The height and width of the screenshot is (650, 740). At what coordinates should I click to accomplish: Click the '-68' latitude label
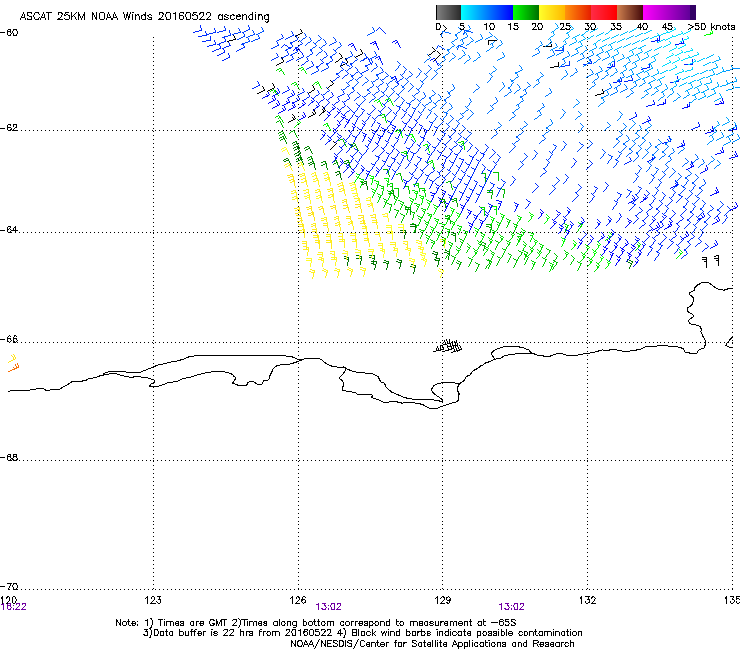pos(9,457)
